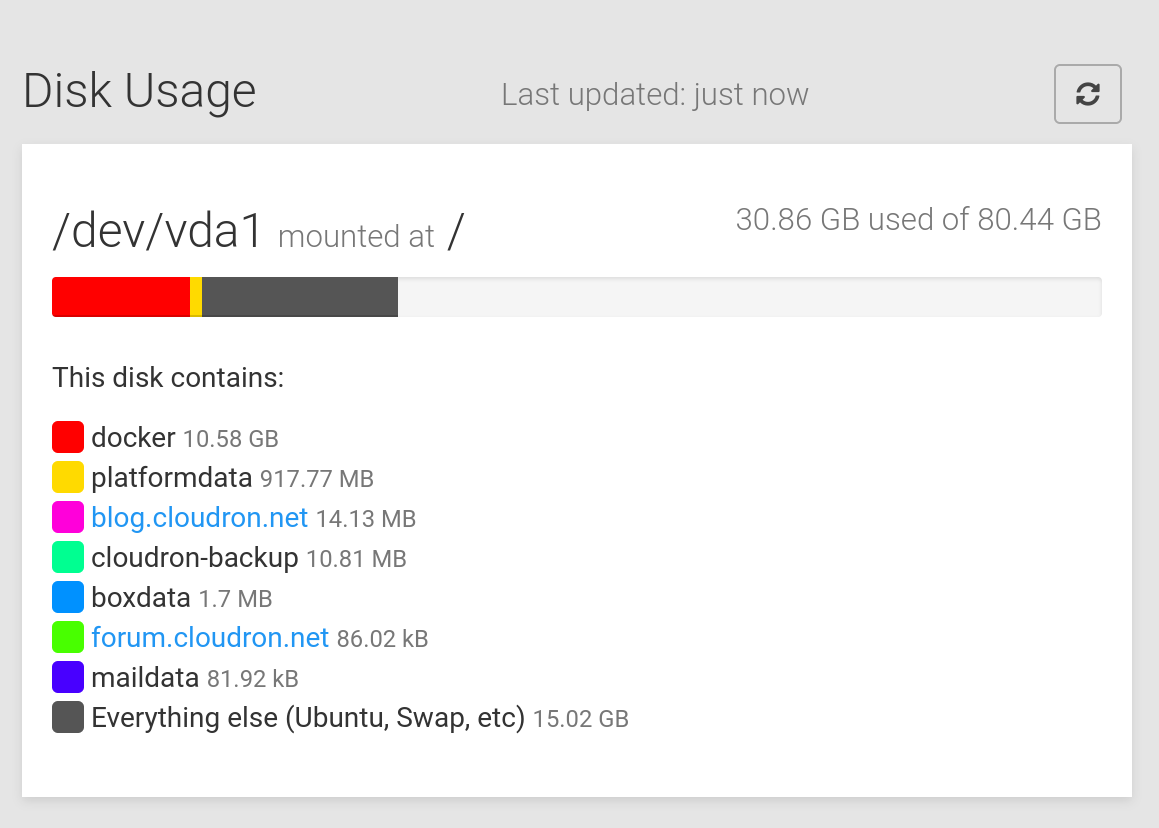Click the yellow platformdata color swatch

tap(67, 477)
